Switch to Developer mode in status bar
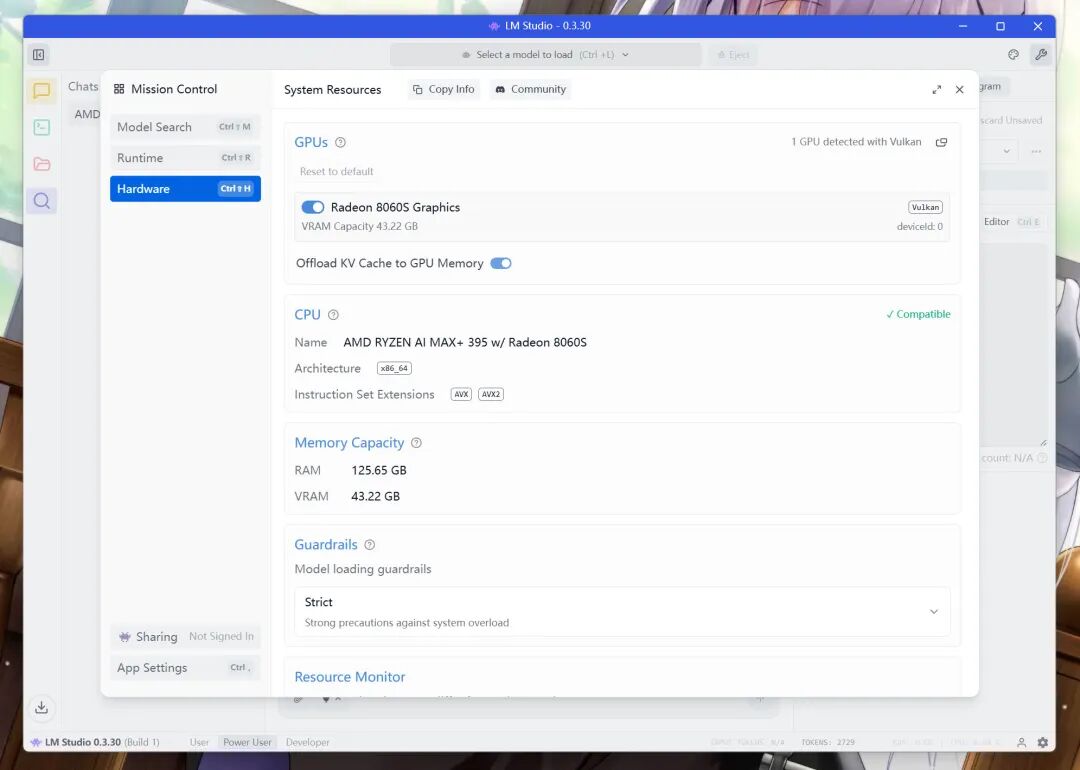The width and height of the screenshot is (1080, 770). coord(307,742)
